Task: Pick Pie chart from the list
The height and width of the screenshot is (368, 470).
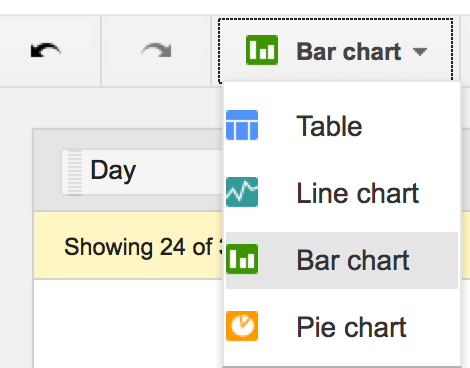Action: (x=342, y=327)
